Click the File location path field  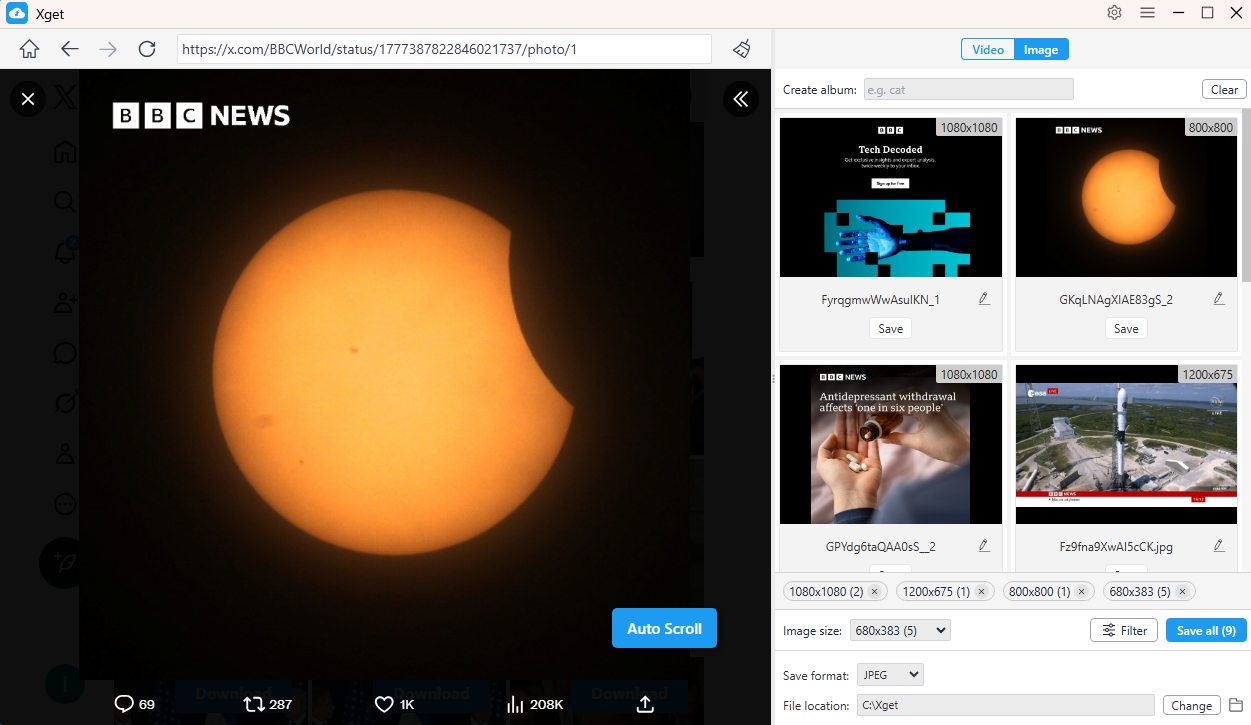[1005, 705]
